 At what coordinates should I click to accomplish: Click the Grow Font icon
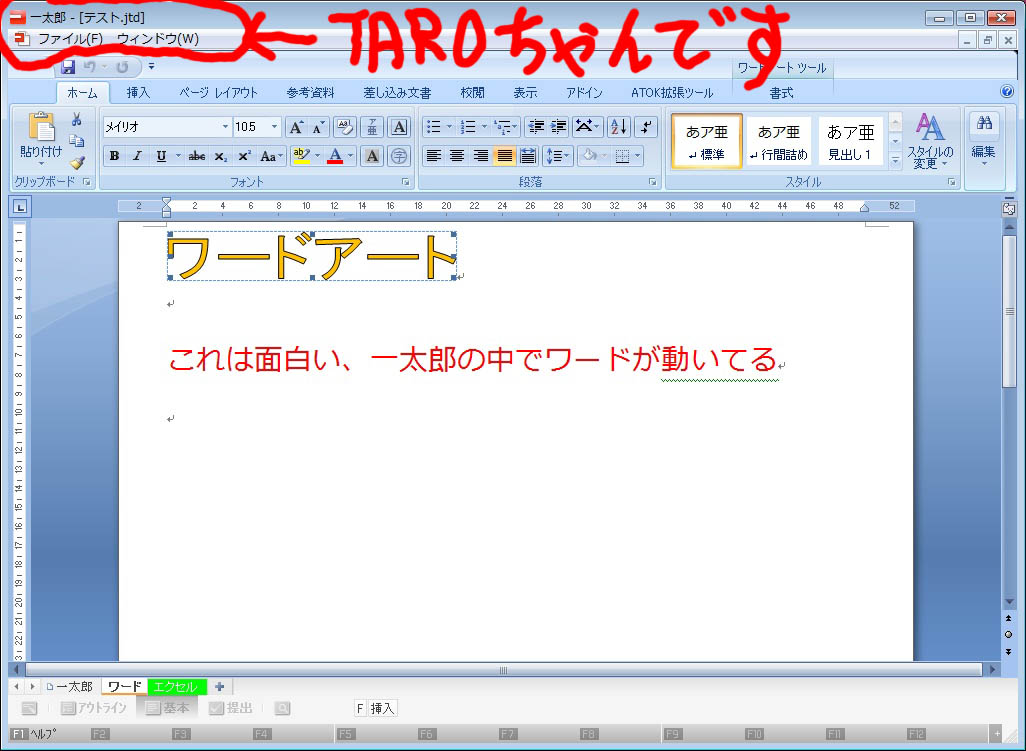[x=296, y=127]
